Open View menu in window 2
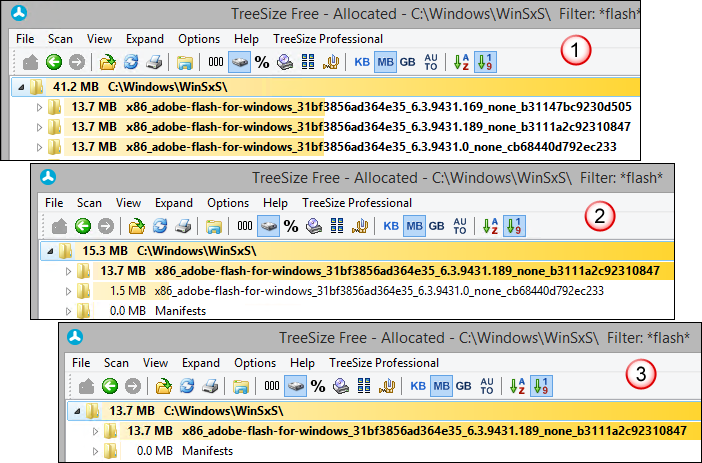 pos(128,203)
